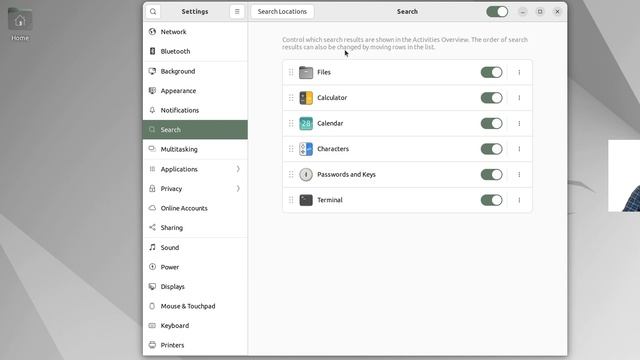Image resolution: width=640 pixels, height=360 pixels.
Task: Click the Power icon in sidebar
Action: 152,267
